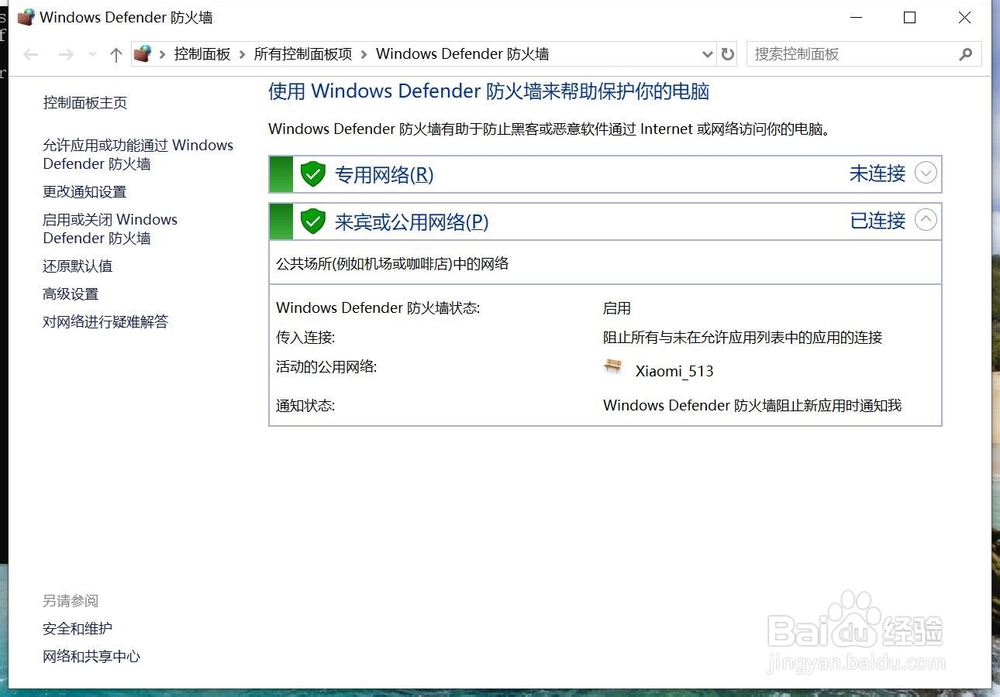Click the Back navigation arrow
The image size is (1000, 697).
[x=31, y=55]
